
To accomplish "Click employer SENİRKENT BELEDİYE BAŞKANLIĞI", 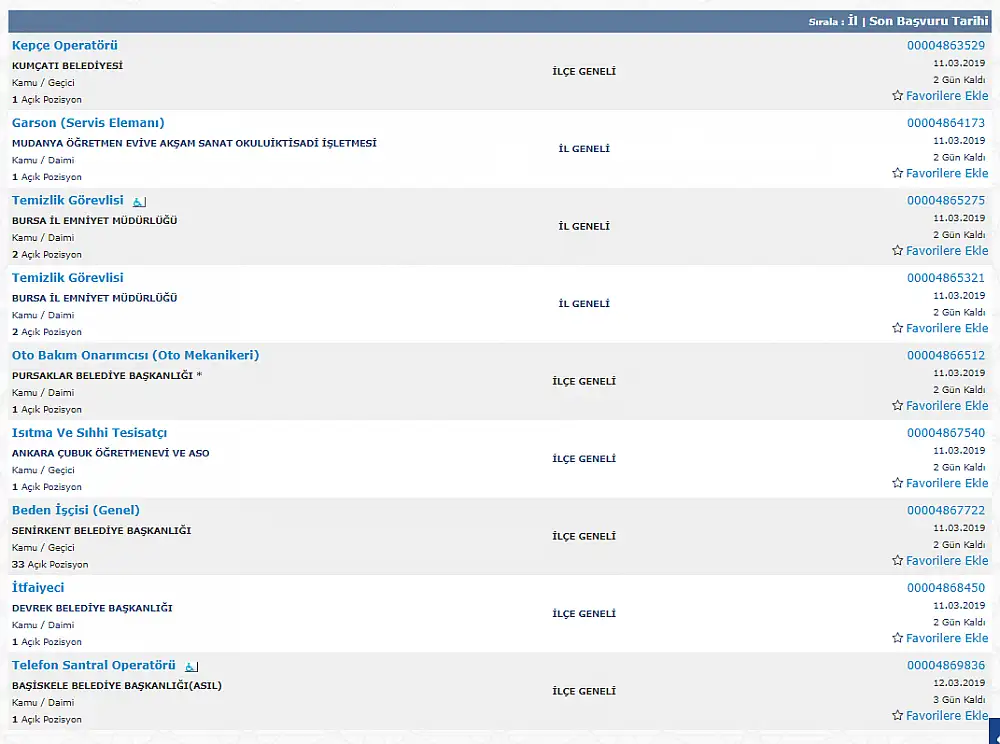I will click(x=101, y=530).
